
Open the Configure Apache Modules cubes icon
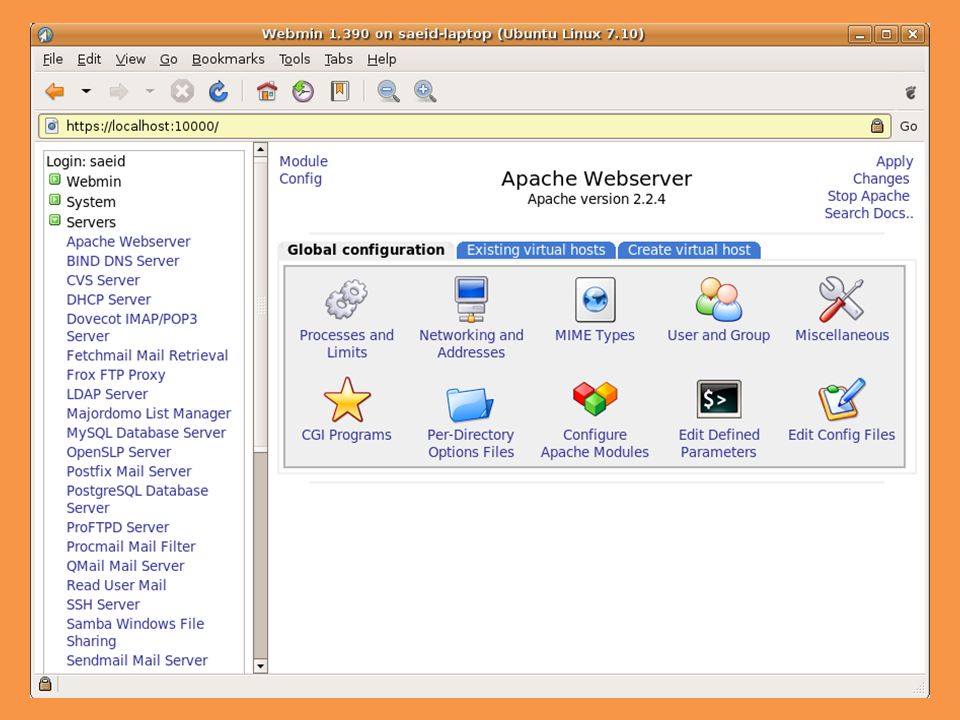click(x=594, y=399)
